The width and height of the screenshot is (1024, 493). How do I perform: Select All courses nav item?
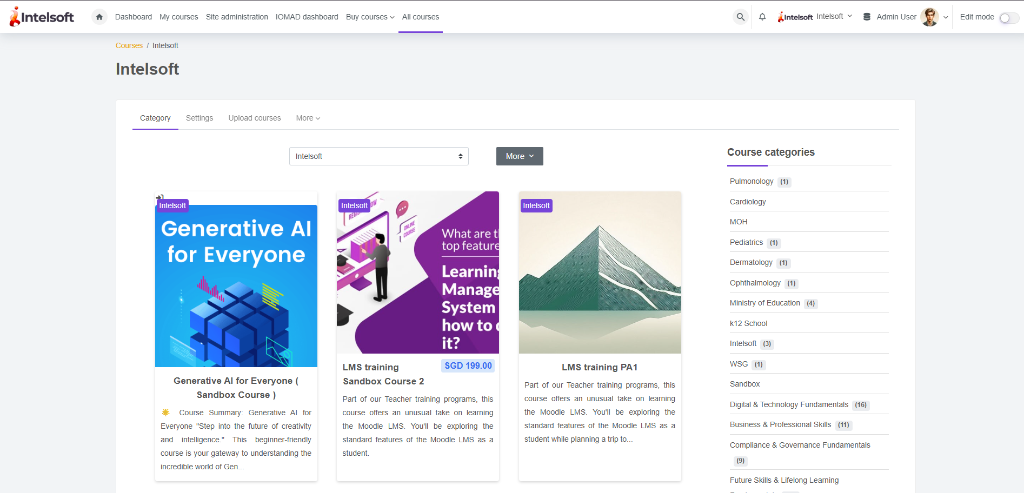click(x=421, y=17)
